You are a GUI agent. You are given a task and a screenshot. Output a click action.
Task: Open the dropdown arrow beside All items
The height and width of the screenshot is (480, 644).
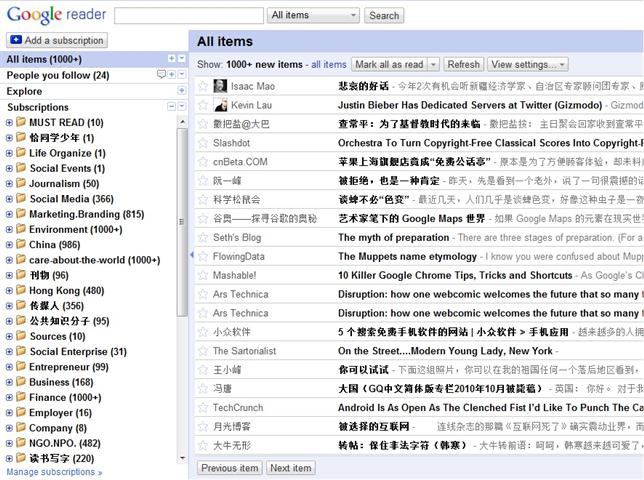(182, 59)
